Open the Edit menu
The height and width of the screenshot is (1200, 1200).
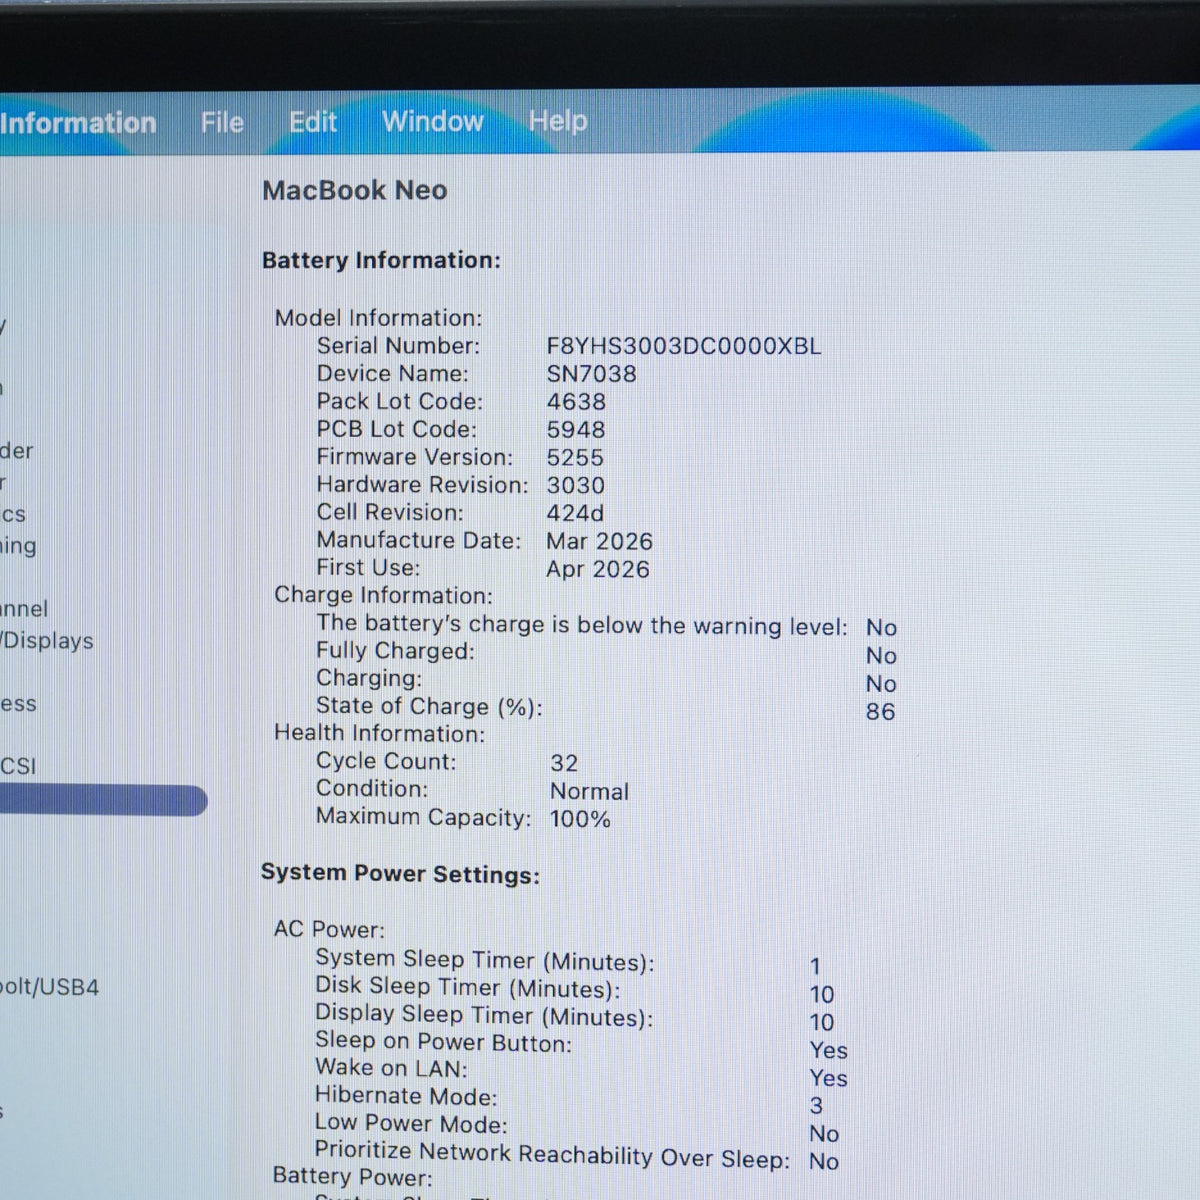[313, 122]
